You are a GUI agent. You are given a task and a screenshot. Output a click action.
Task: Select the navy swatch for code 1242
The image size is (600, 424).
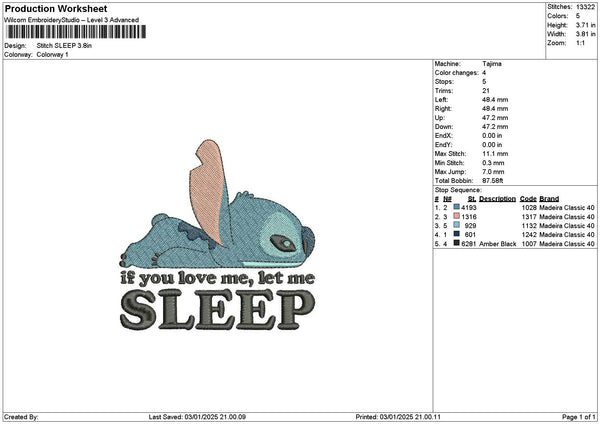pos(456,234)
